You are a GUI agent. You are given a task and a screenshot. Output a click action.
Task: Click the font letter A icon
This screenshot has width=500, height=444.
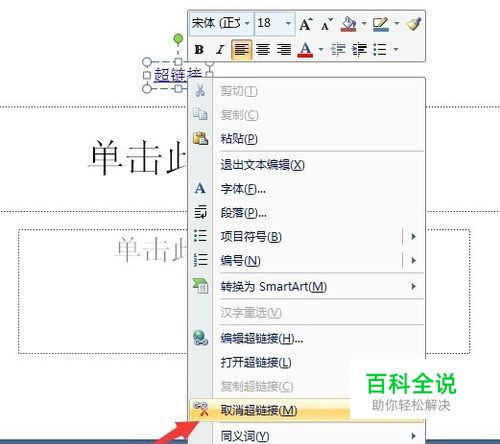point(200,188)
